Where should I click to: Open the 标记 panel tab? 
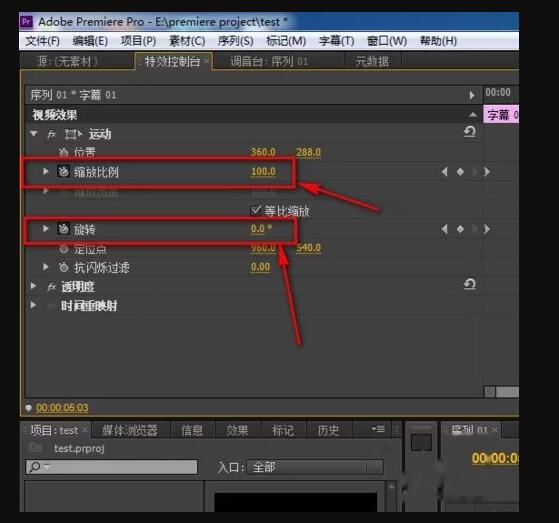[x=283, y=431]
